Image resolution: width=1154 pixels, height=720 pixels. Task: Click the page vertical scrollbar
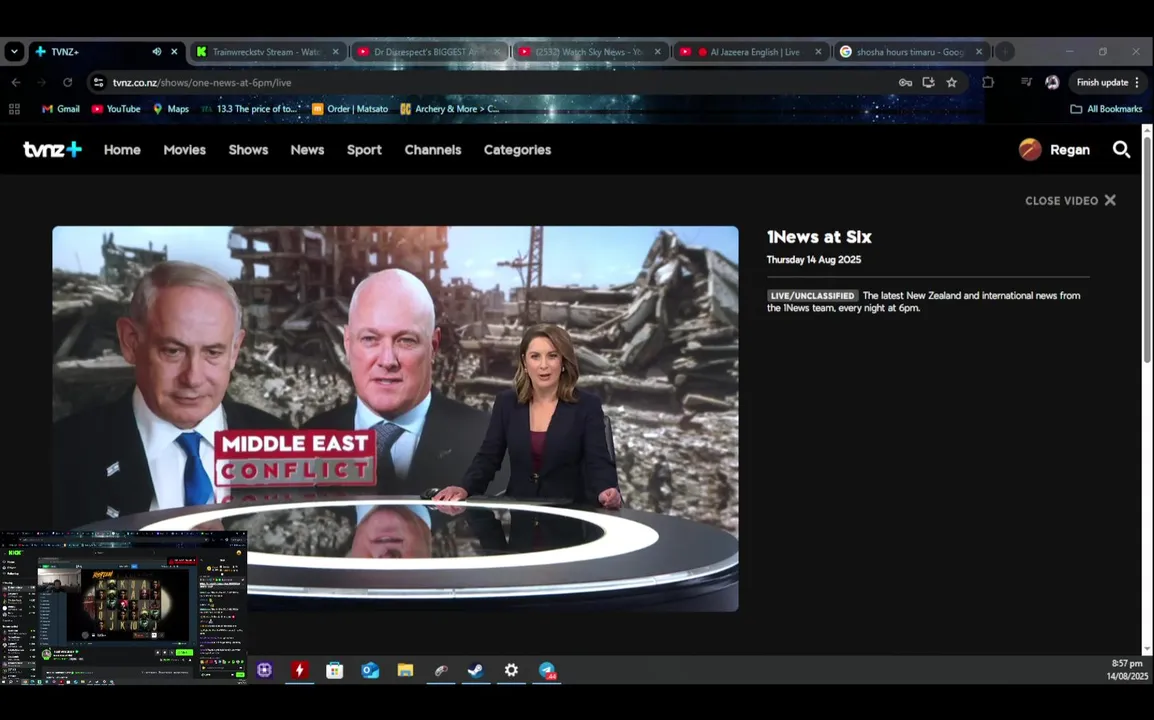pos(1147,250)
